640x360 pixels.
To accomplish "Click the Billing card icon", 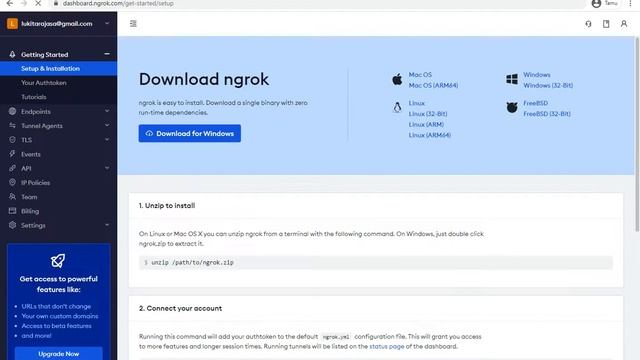I will [12, 211].
